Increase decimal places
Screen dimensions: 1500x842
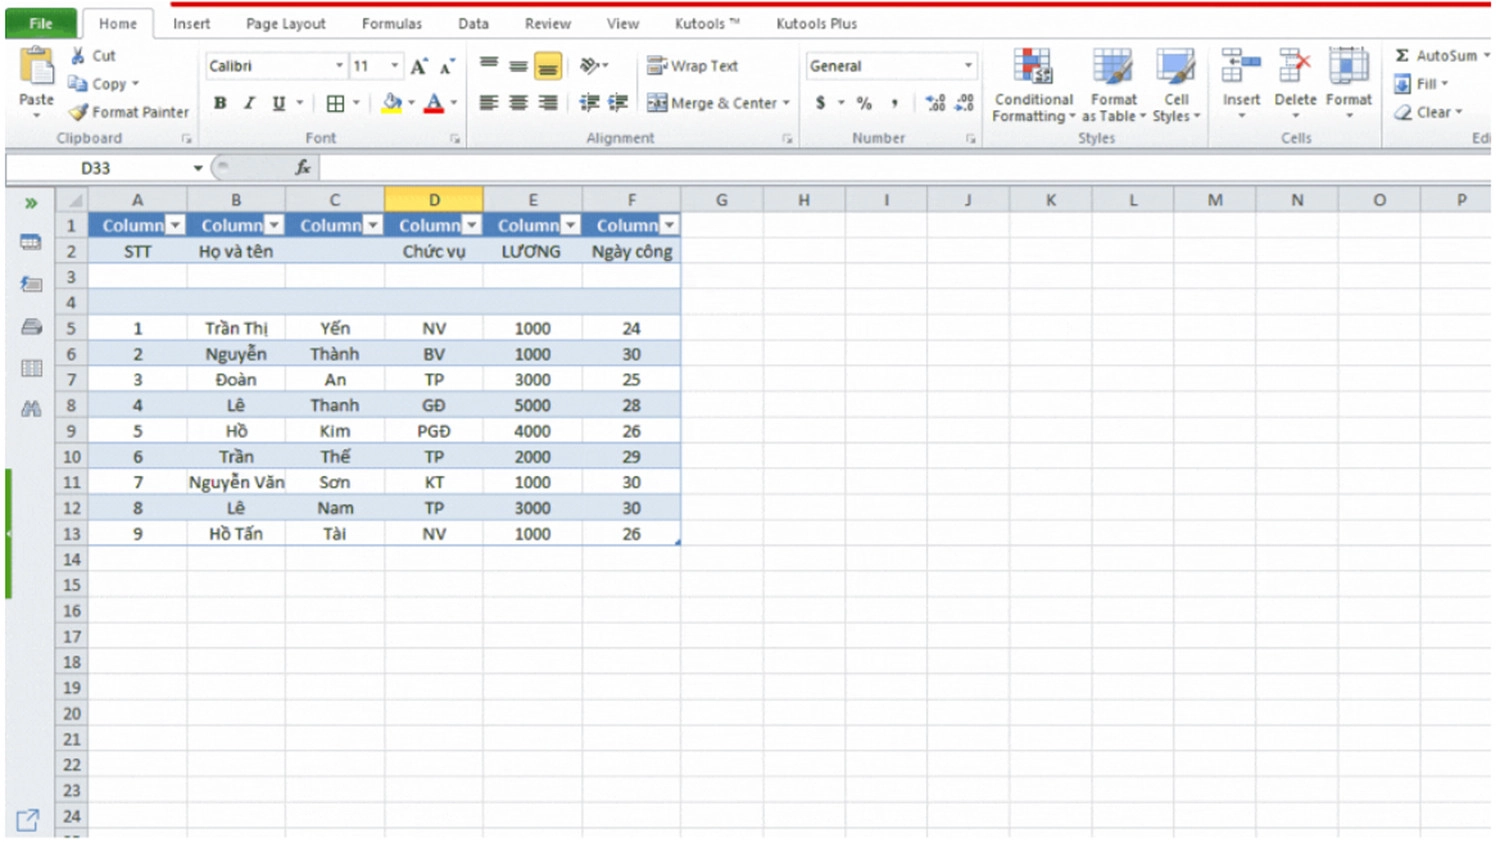[x=936, y=103]
